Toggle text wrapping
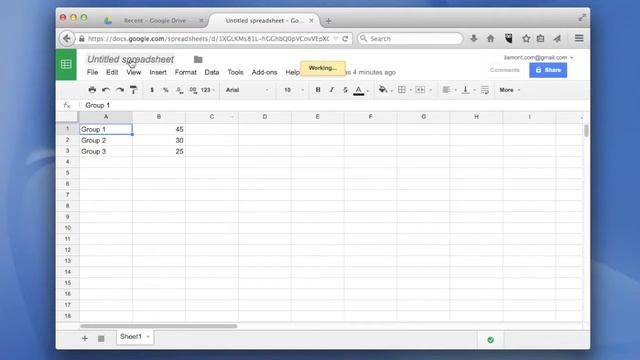 pos(485,90)
